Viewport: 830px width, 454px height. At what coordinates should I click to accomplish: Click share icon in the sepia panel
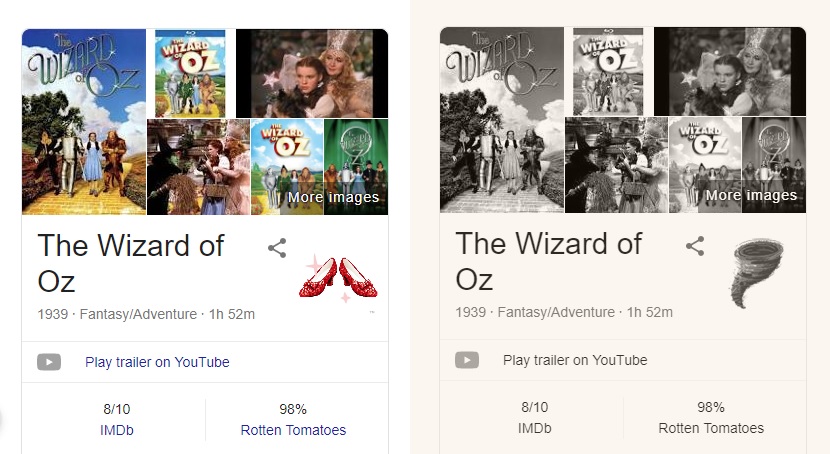click(695, 246)
